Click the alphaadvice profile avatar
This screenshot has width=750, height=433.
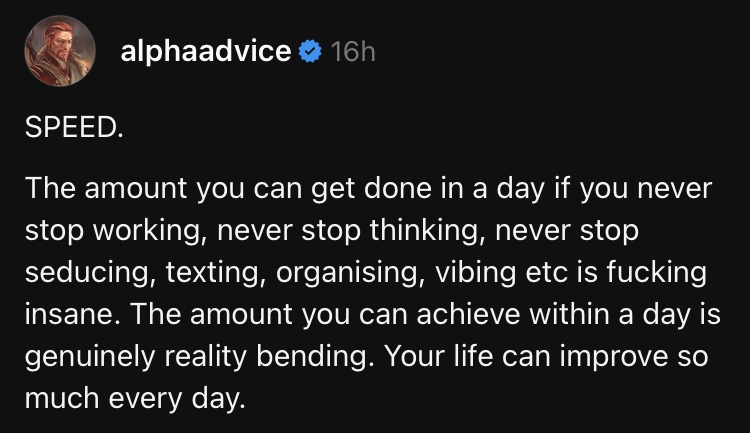59,51
